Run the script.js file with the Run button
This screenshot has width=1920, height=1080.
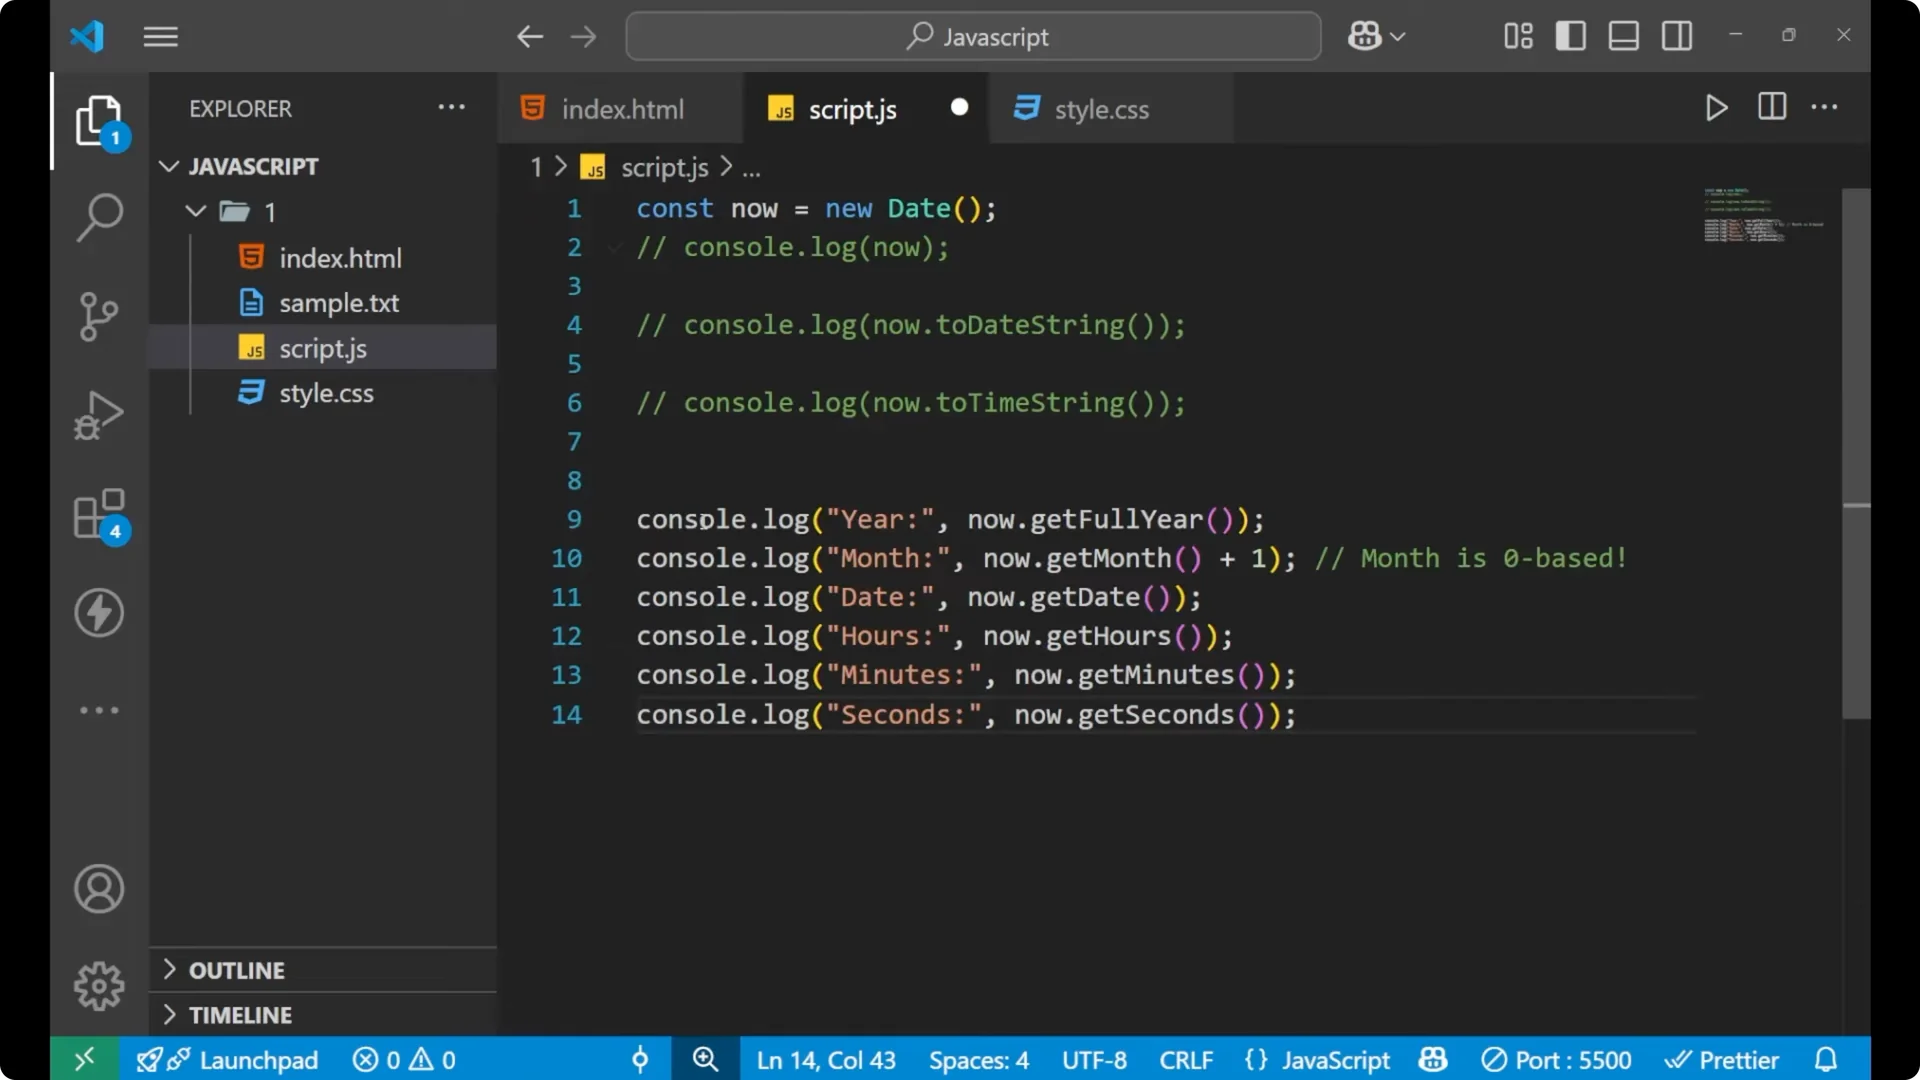1716,108
